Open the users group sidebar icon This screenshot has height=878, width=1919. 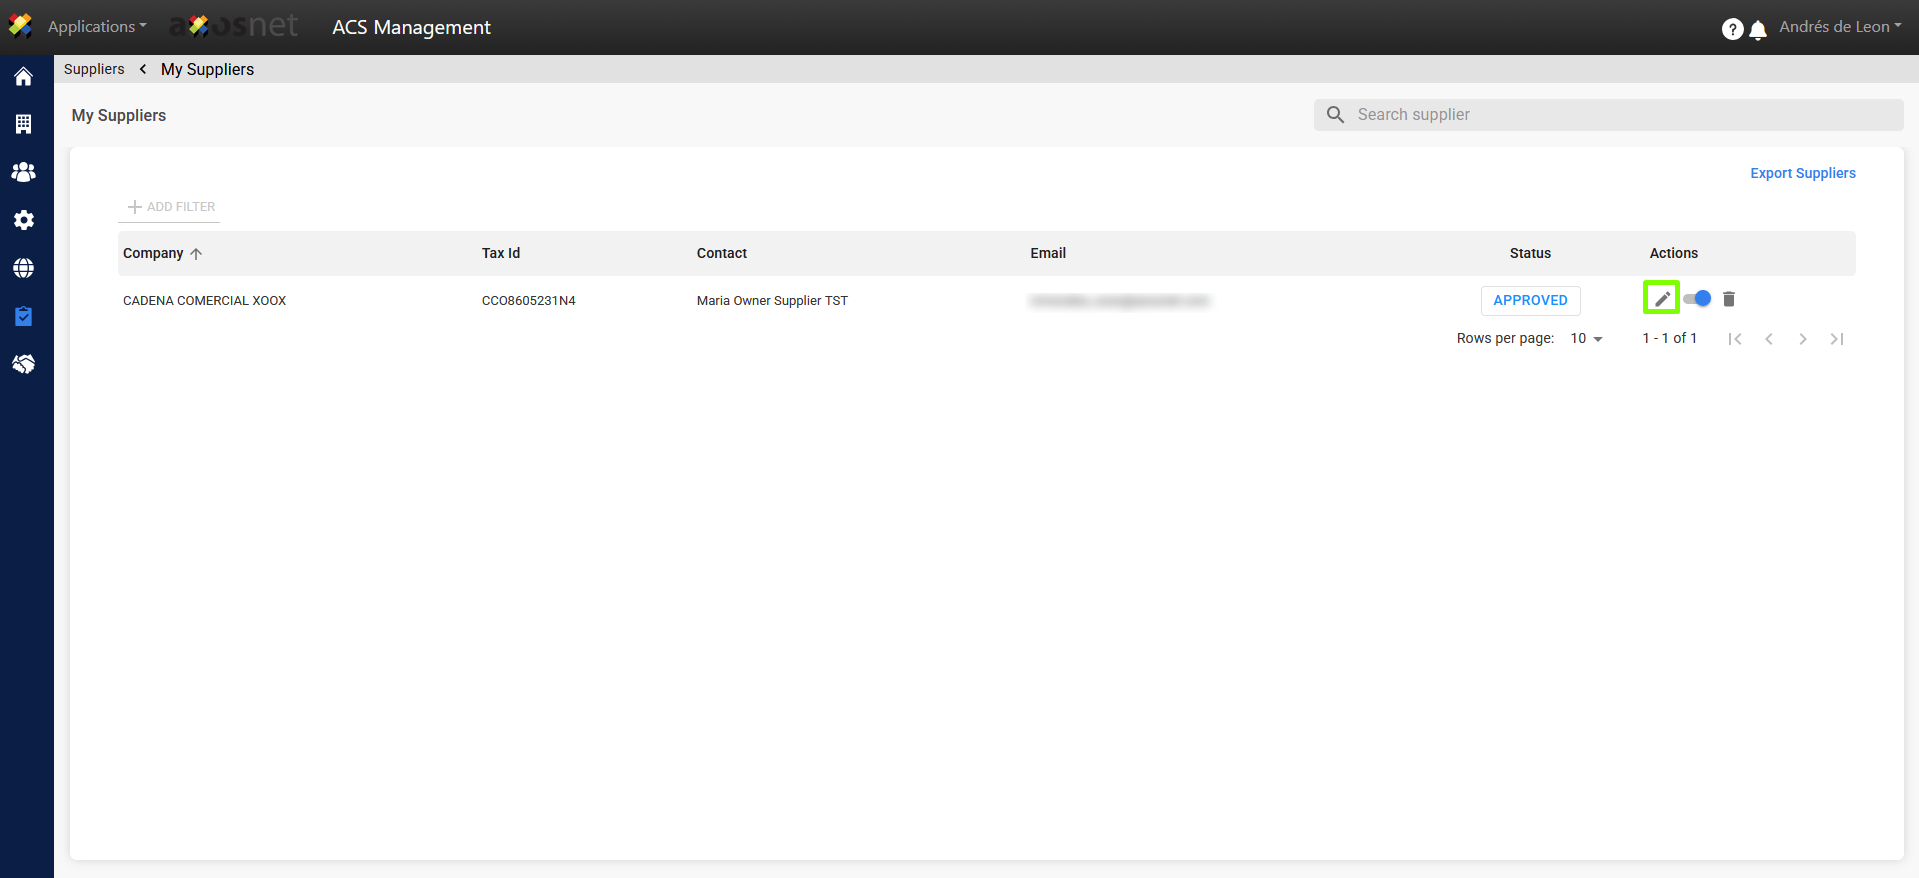[24, 172]
